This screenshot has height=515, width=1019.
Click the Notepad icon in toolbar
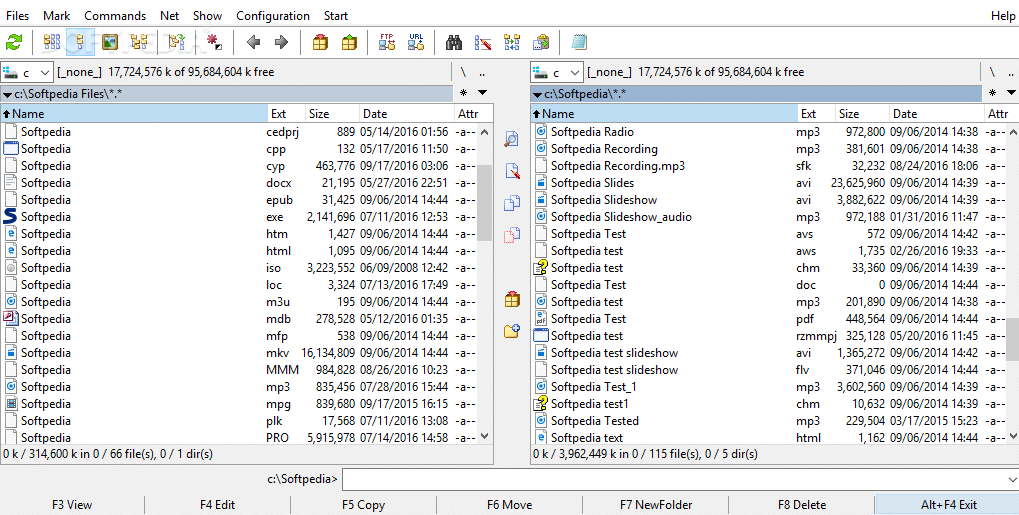point(579,42)
